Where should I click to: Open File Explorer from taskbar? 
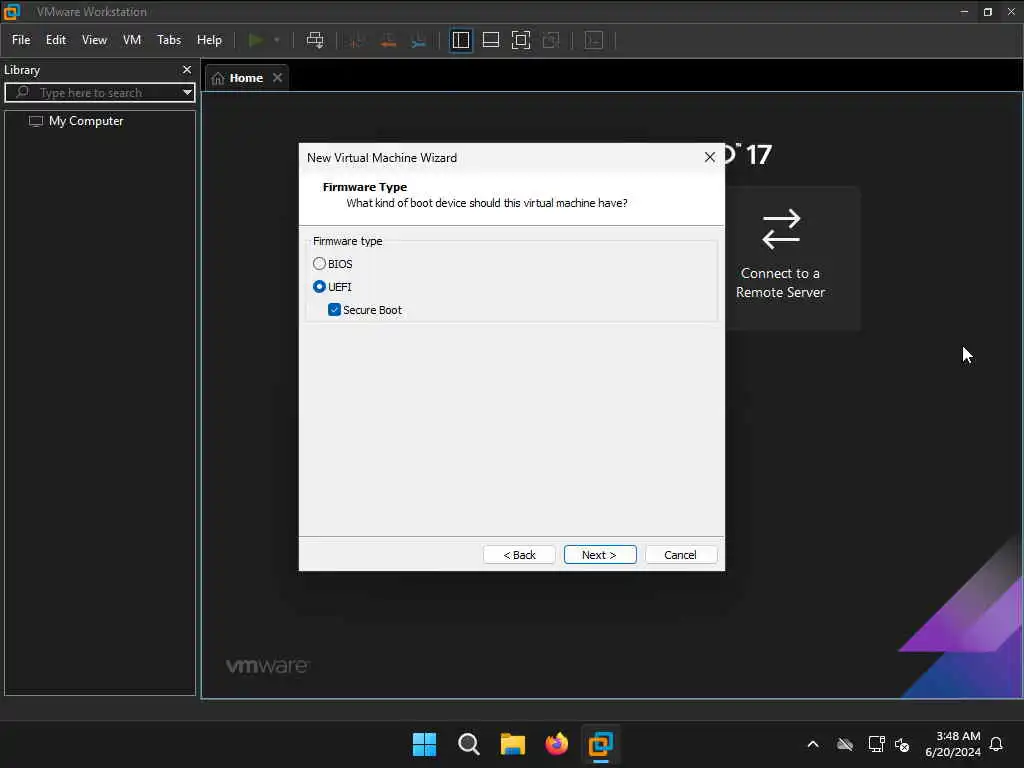pos(513,744)
